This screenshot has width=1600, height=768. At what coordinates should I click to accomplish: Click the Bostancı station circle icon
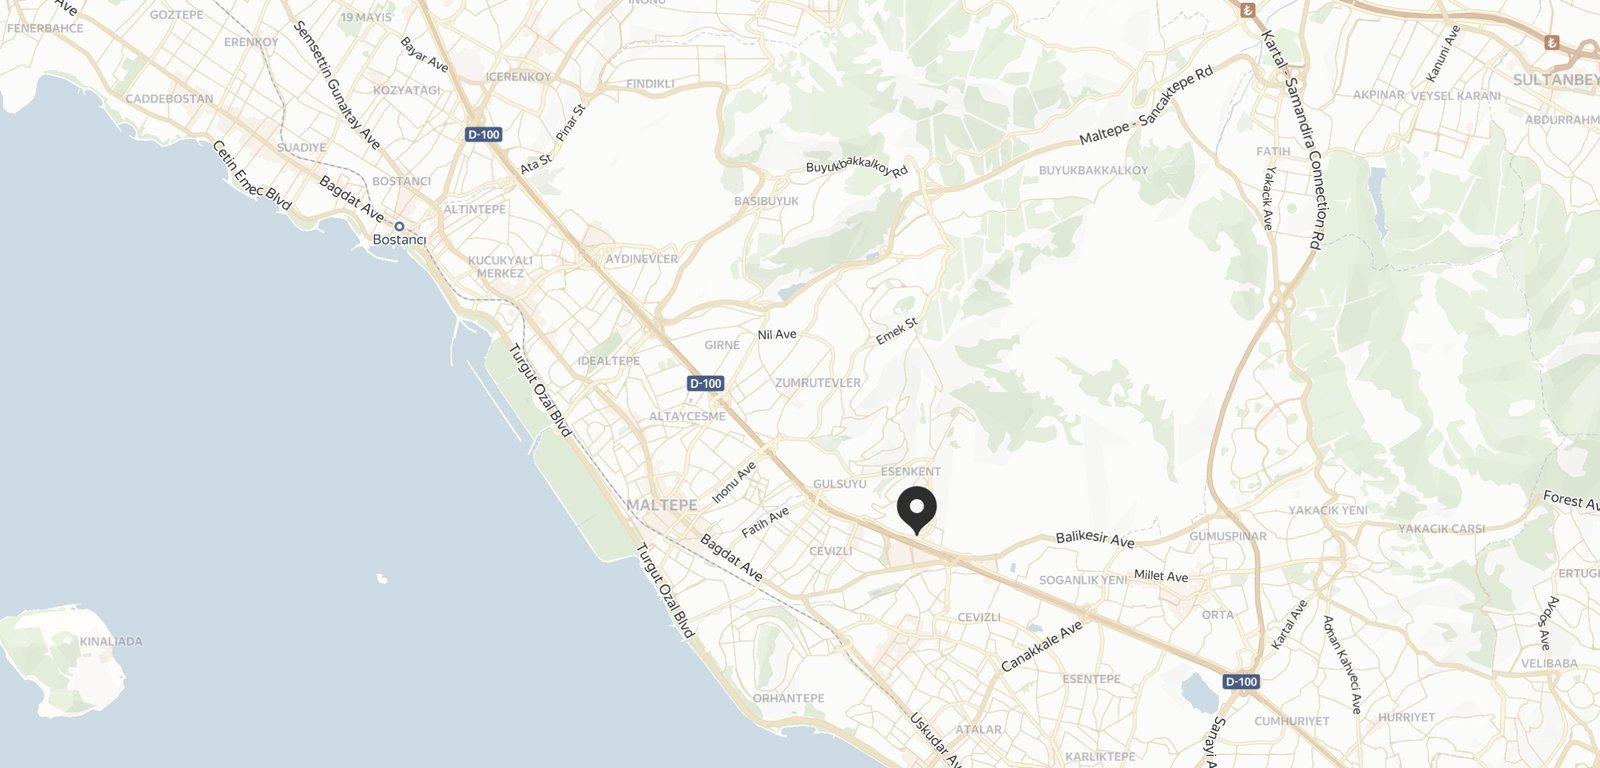coord(399,226)
